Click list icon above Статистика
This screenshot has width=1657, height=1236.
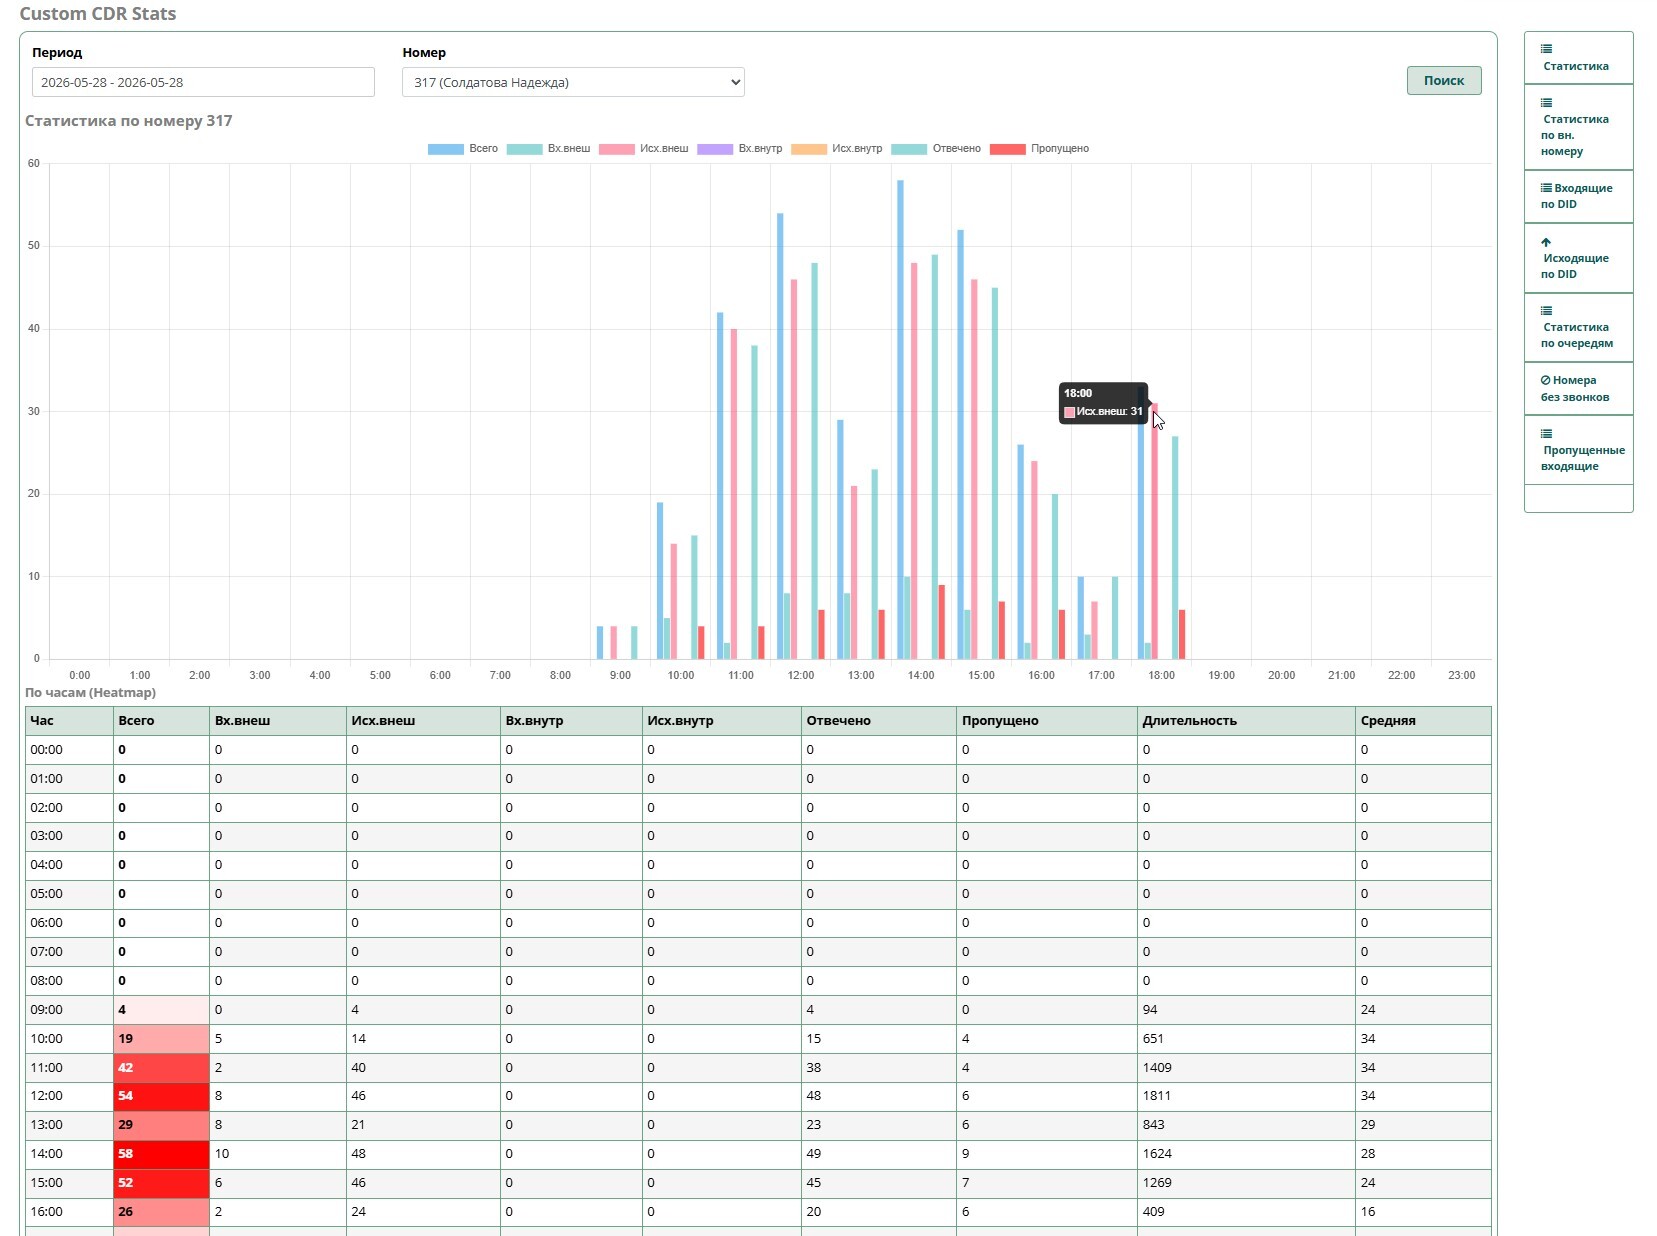click(1546, 49)
